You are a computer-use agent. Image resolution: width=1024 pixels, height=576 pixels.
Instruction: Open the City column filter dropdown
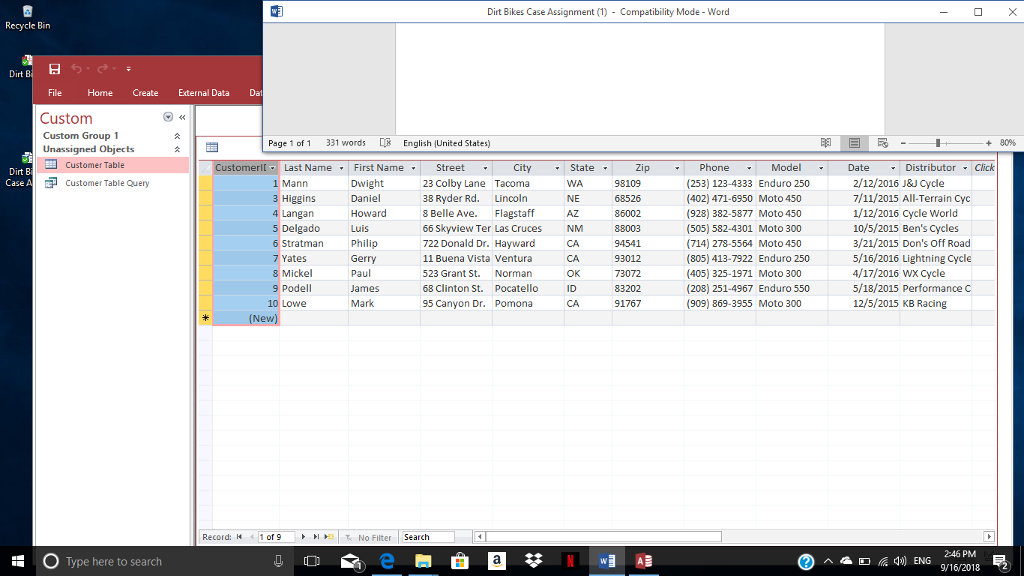pyautogui.click(x=556, y=168)
